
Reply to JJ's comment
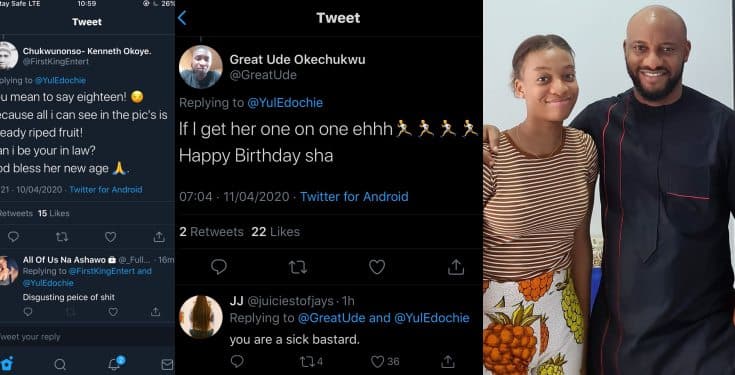(237, 361)
